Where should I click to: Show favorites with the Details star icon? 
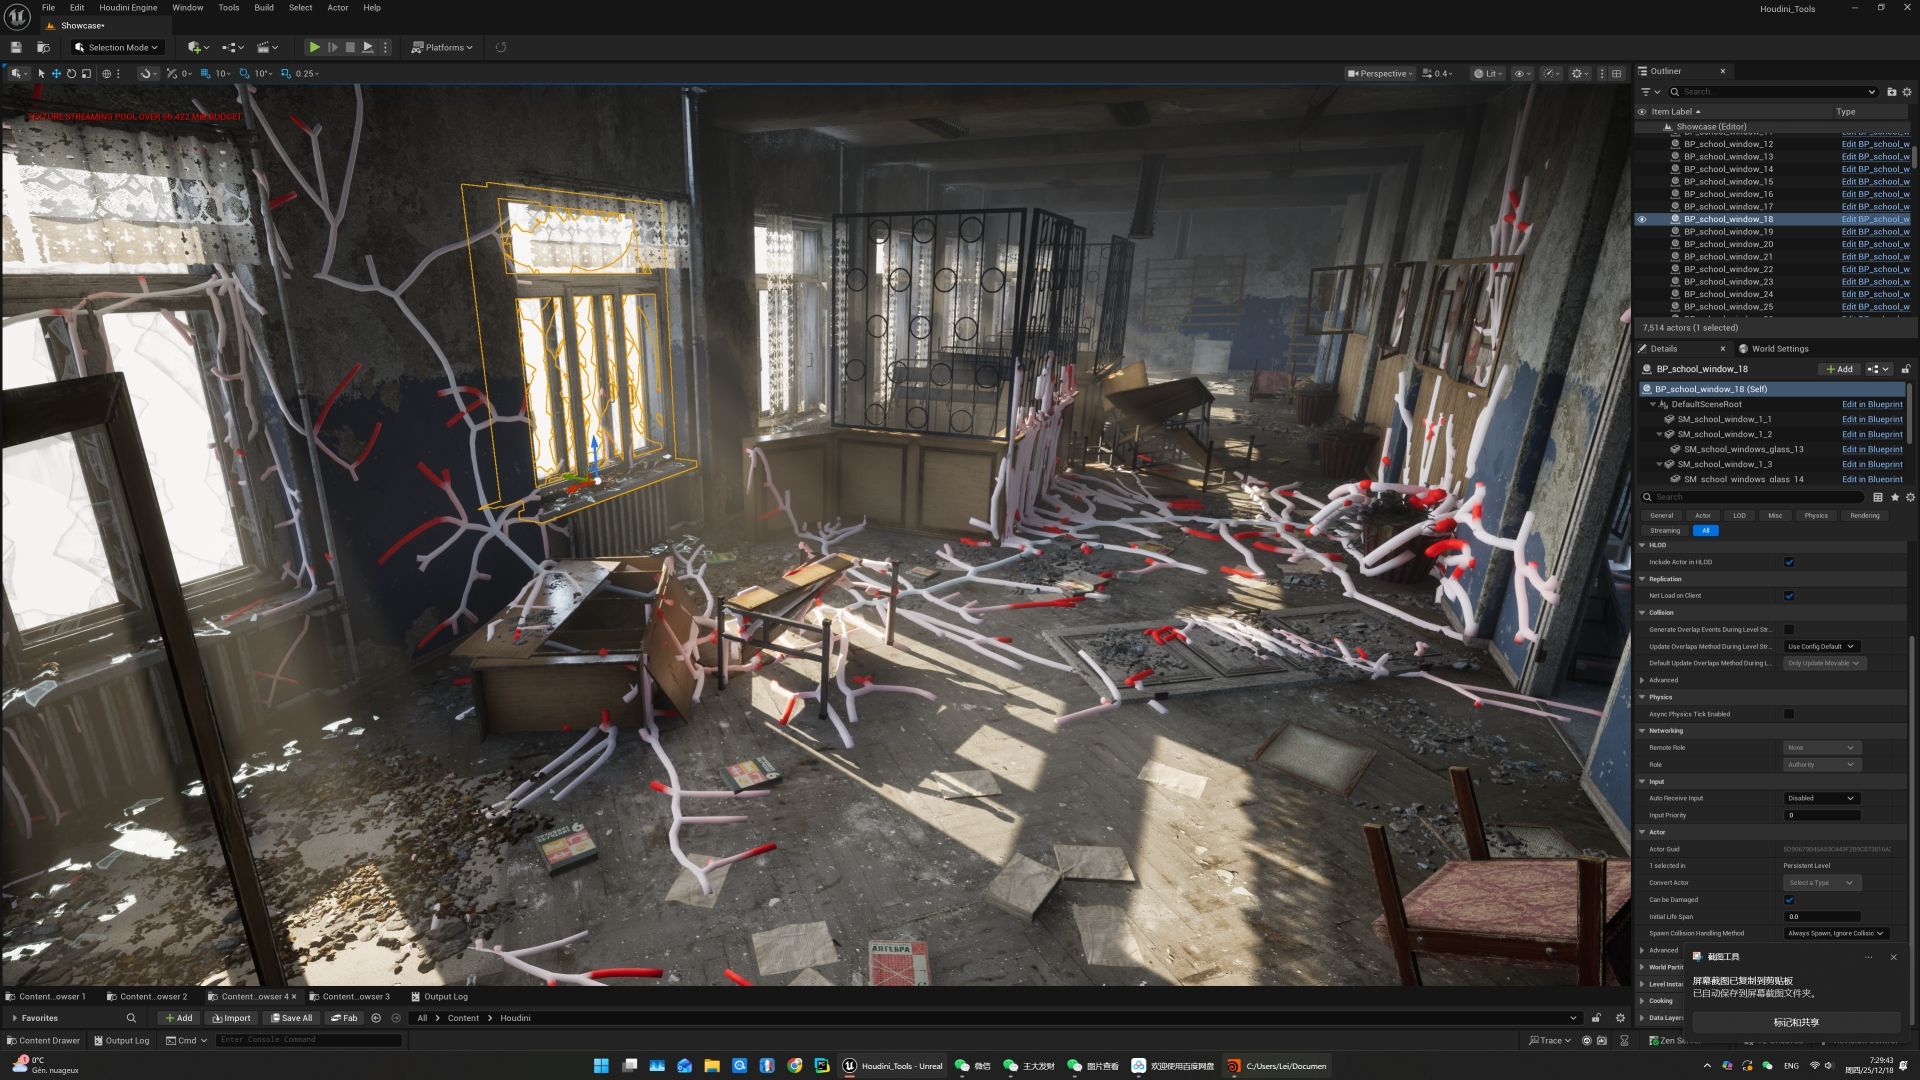click(1894, 497)
